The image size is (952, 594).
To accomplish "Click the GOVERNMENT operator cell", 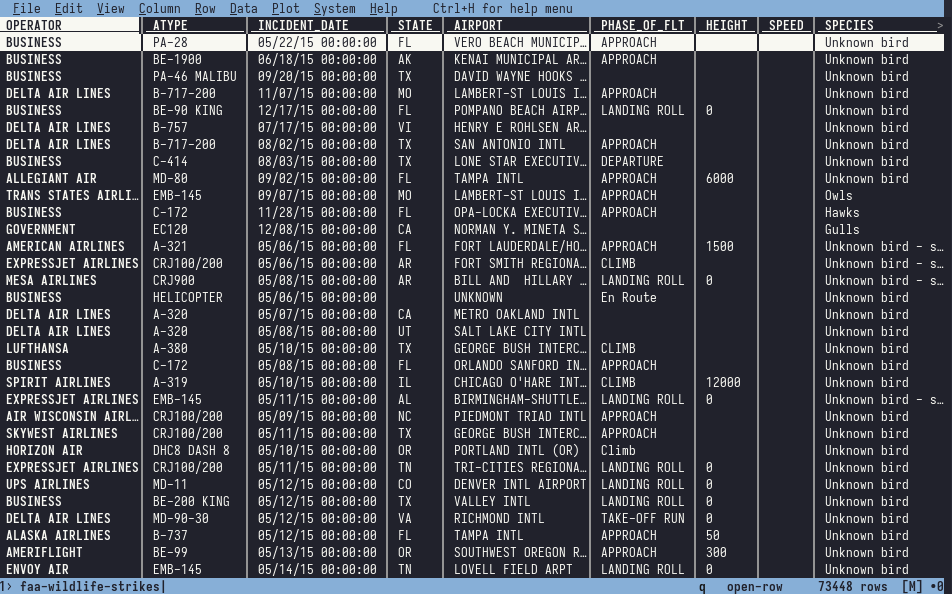I will pyautogui.click(x=41, y=230).
